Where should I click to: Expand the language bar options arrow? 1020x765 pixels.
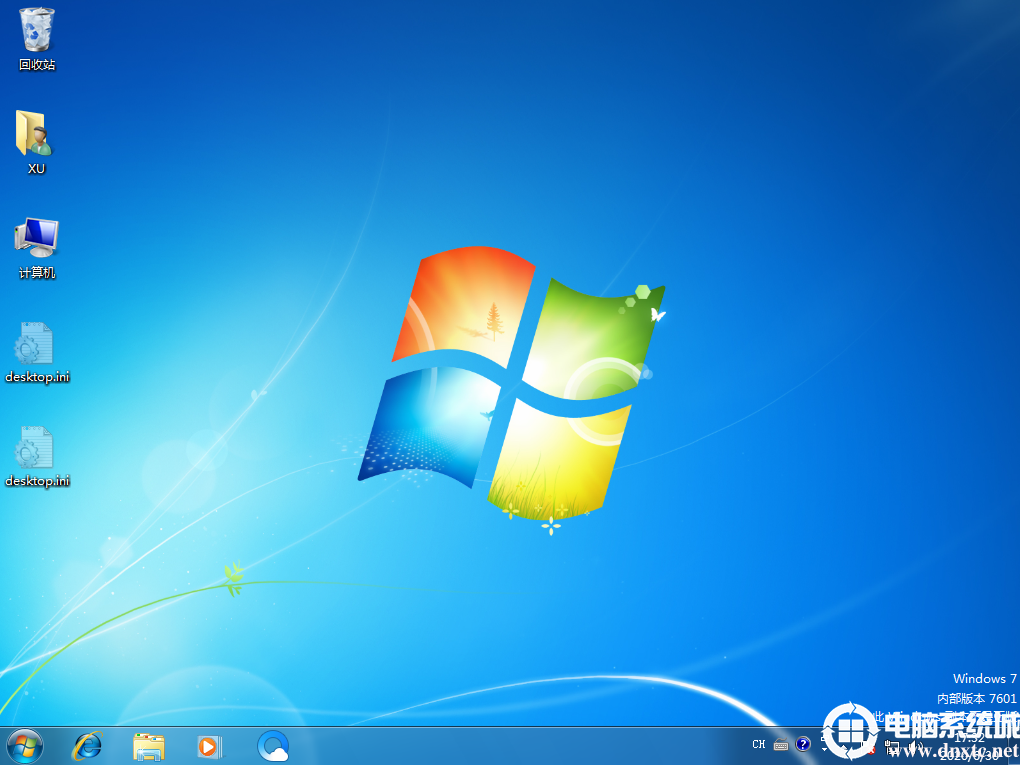(x=824, y=749)
